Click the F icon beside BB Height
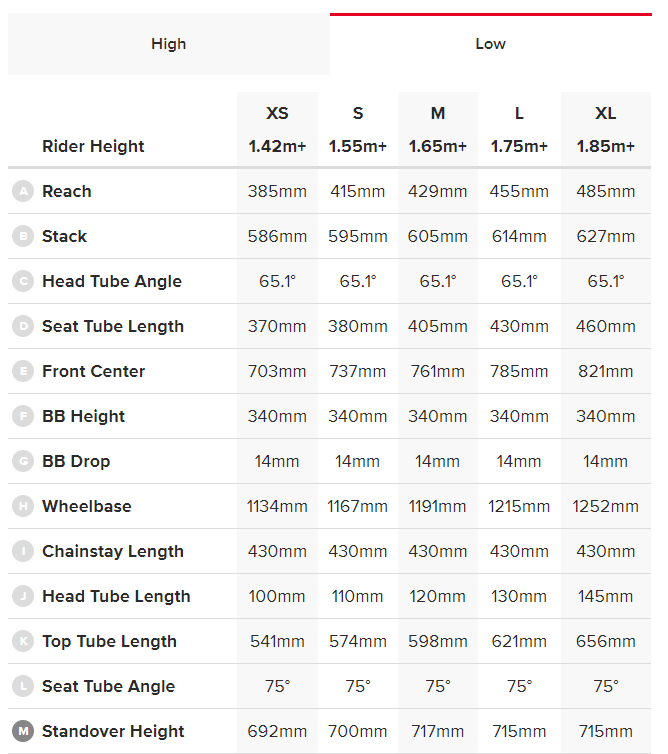Image resolution: width=668 pixels, height=754 pixels. pyautogui.click(x=22, y=416)
